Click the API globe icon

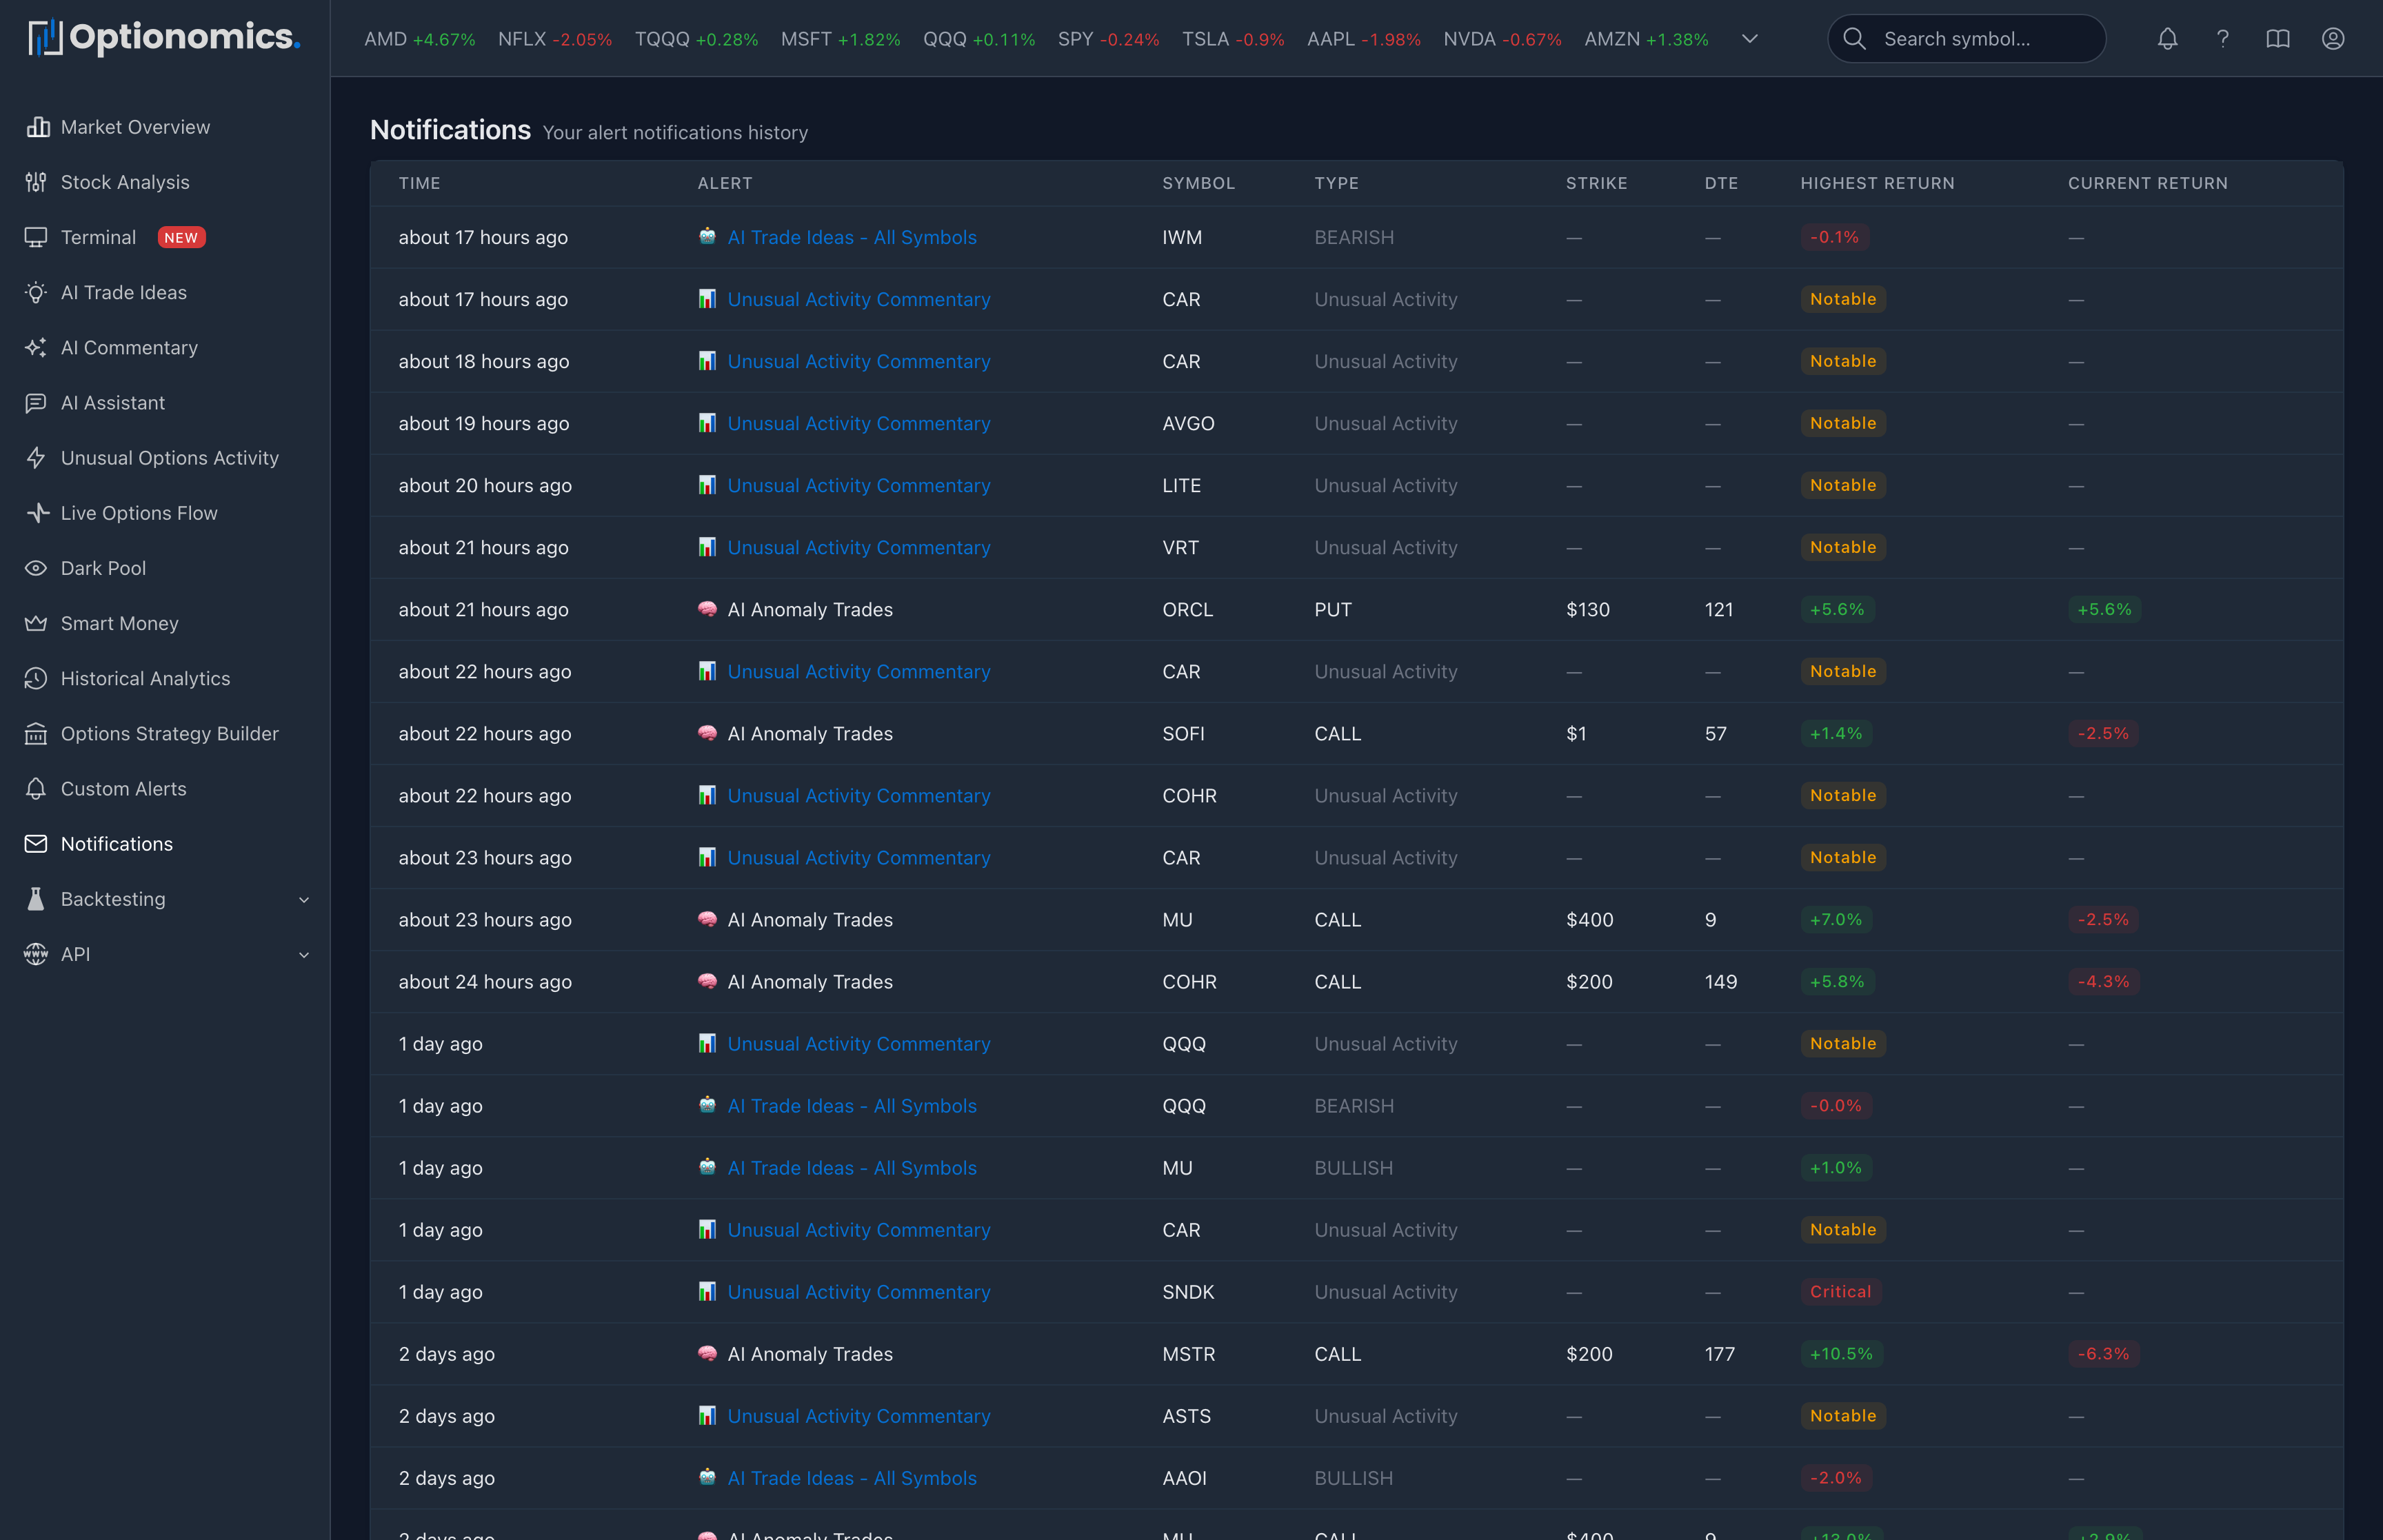tap(36, 954)
